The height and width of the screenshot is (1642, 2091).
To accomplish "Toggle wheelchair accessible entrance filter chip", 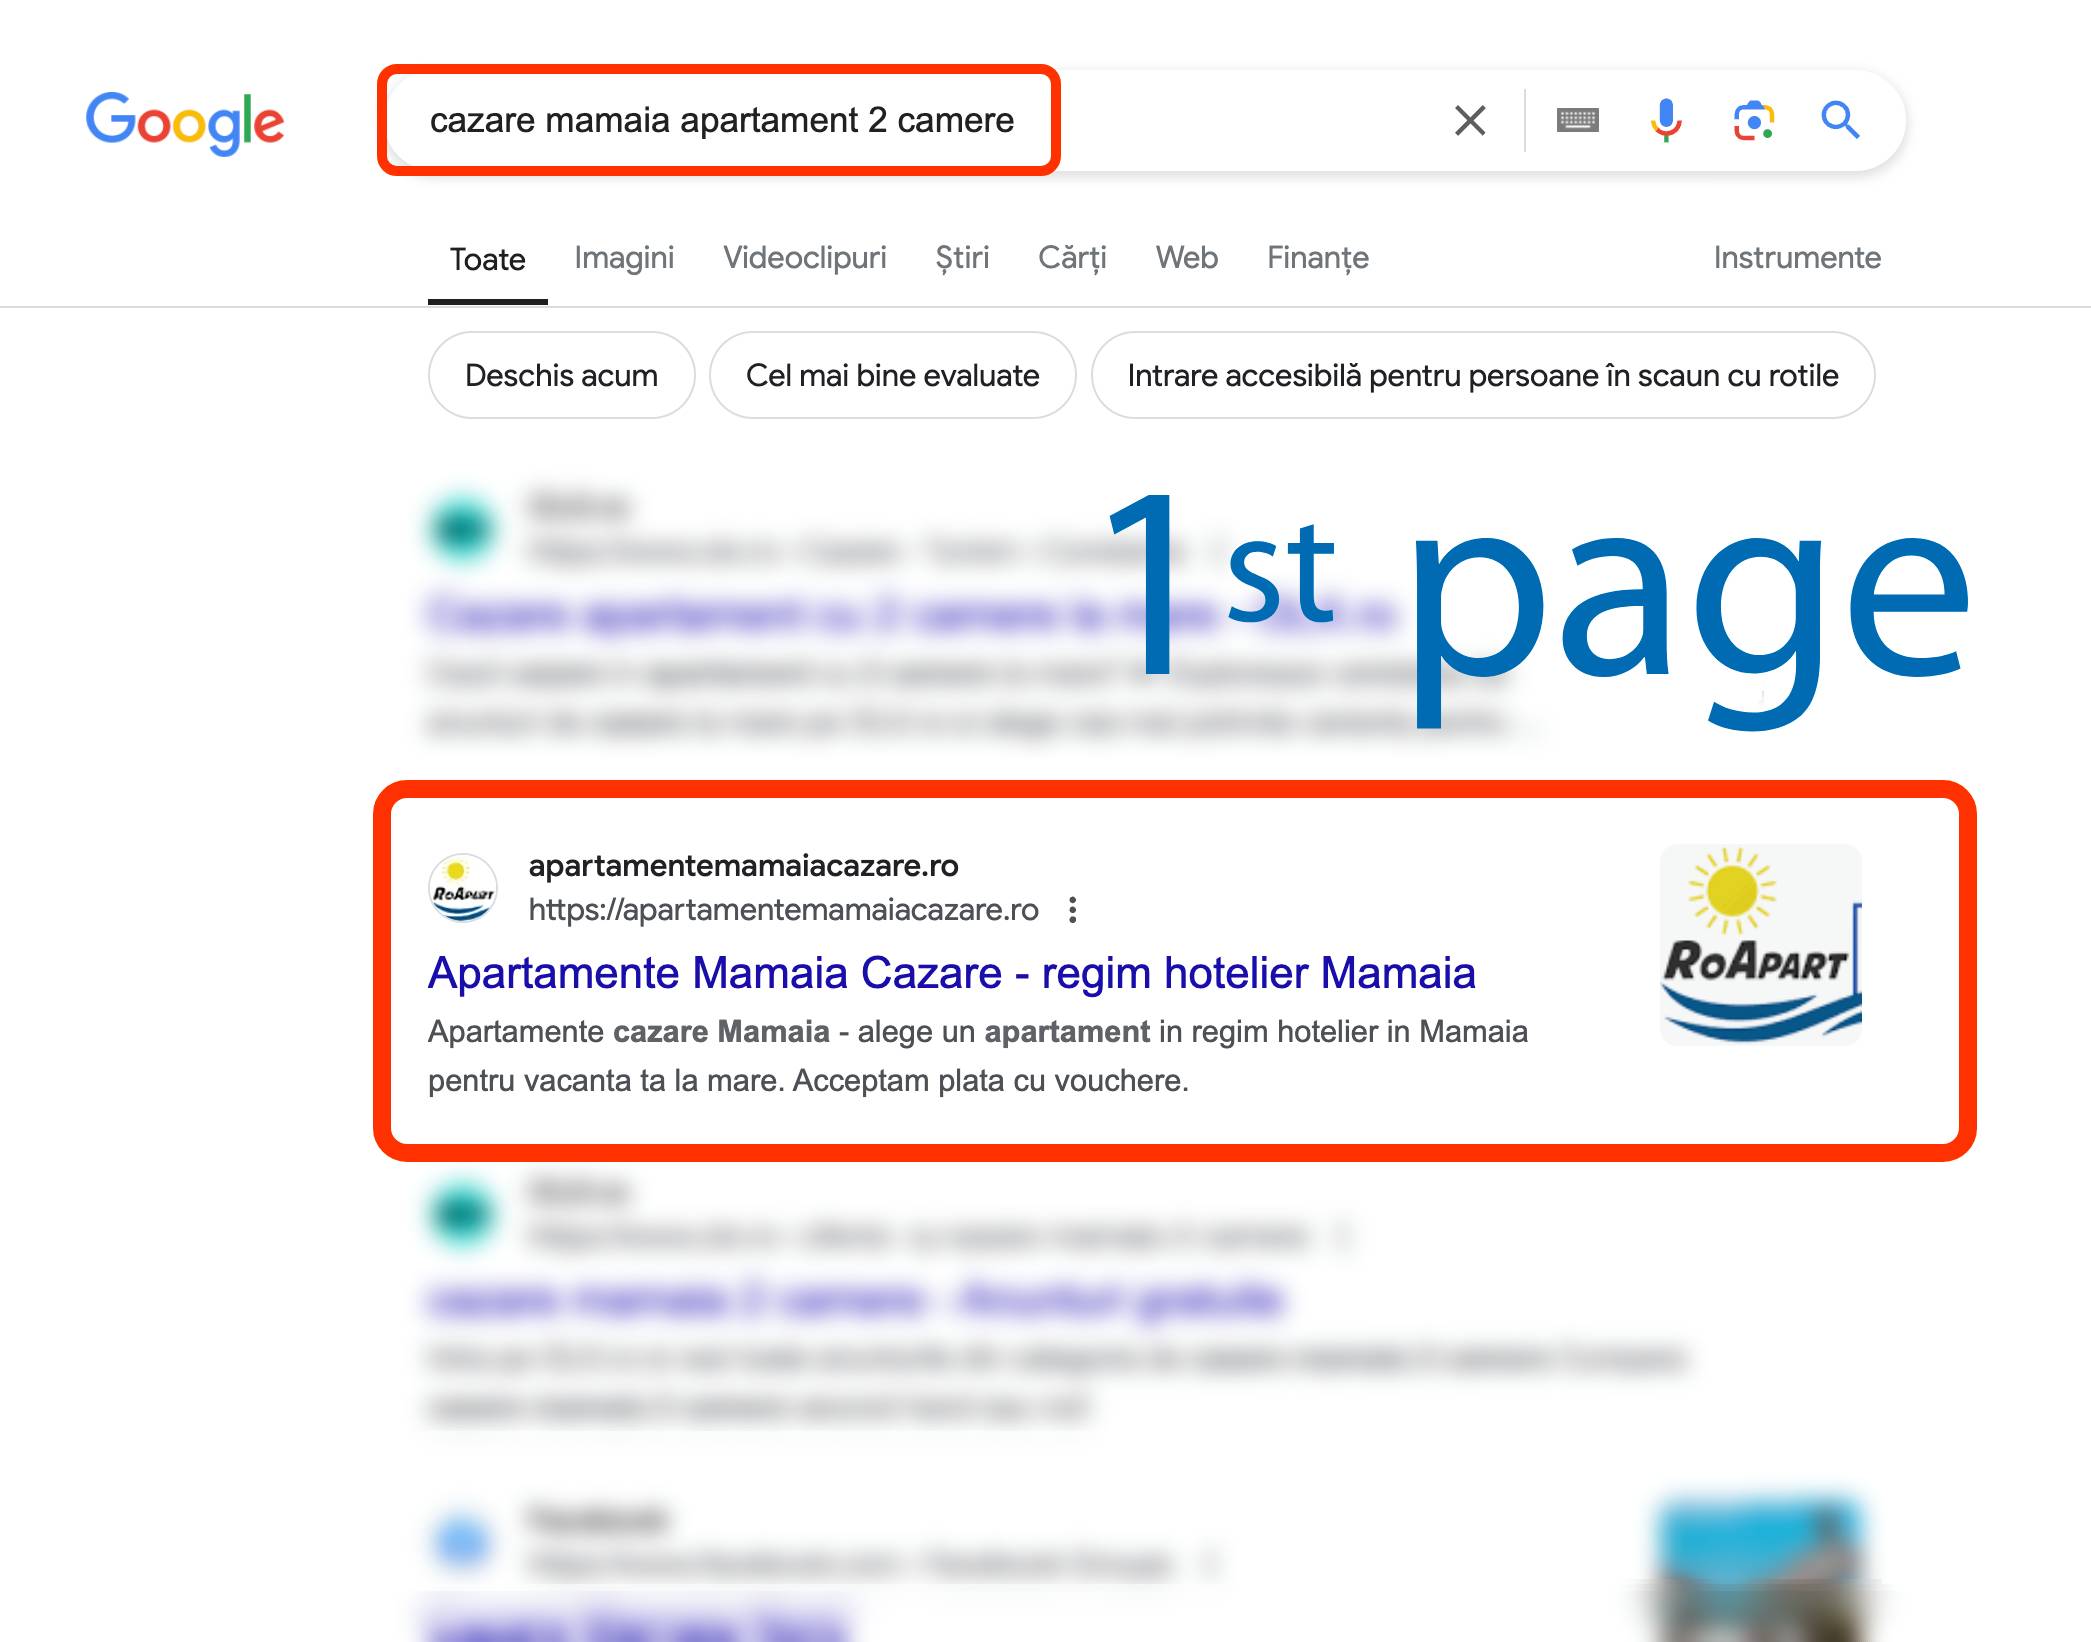I will (1482, 375).
